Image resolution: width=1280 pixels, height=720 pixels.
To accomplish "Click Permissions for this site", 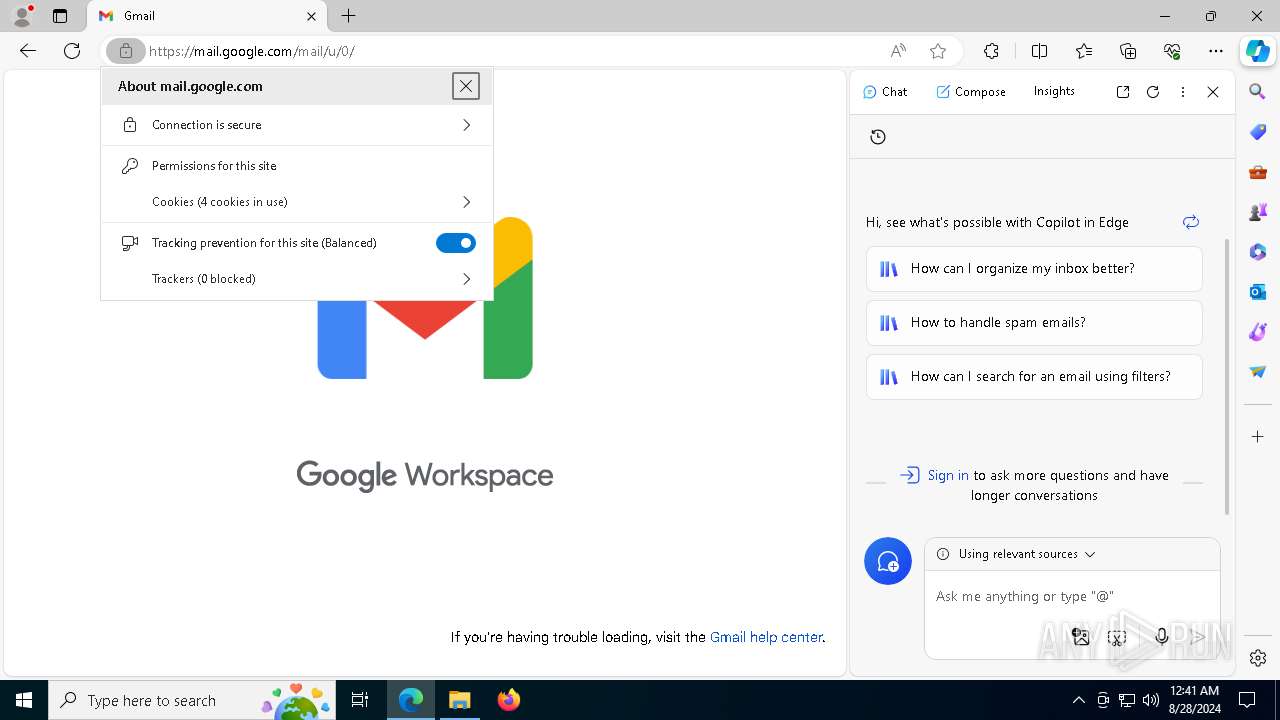I will 214,166.
